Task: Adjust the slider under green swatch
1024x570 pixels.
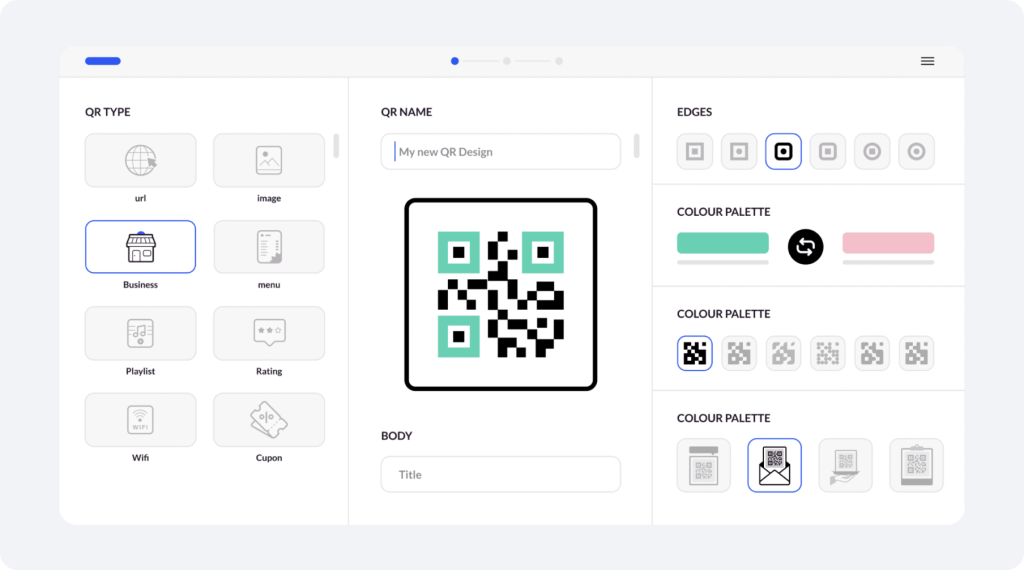Action: (723, 262)
